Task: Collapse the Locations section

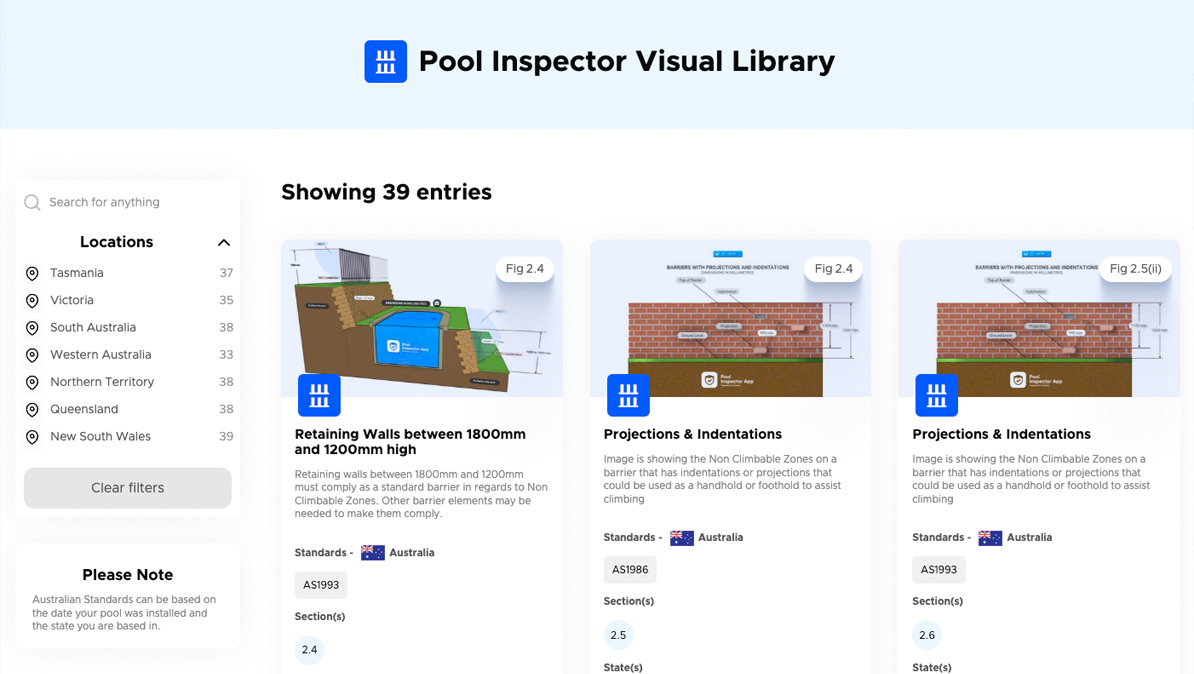Action: [x=224, y=242]
